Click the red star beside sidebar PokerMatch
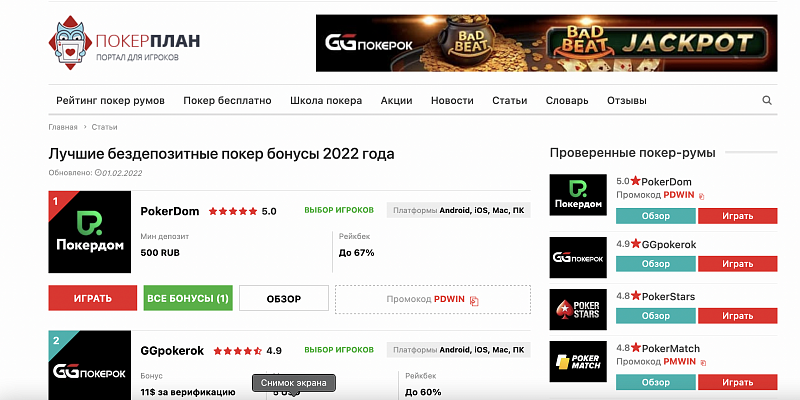The image size is (800, 400). [x=635, y=348]
